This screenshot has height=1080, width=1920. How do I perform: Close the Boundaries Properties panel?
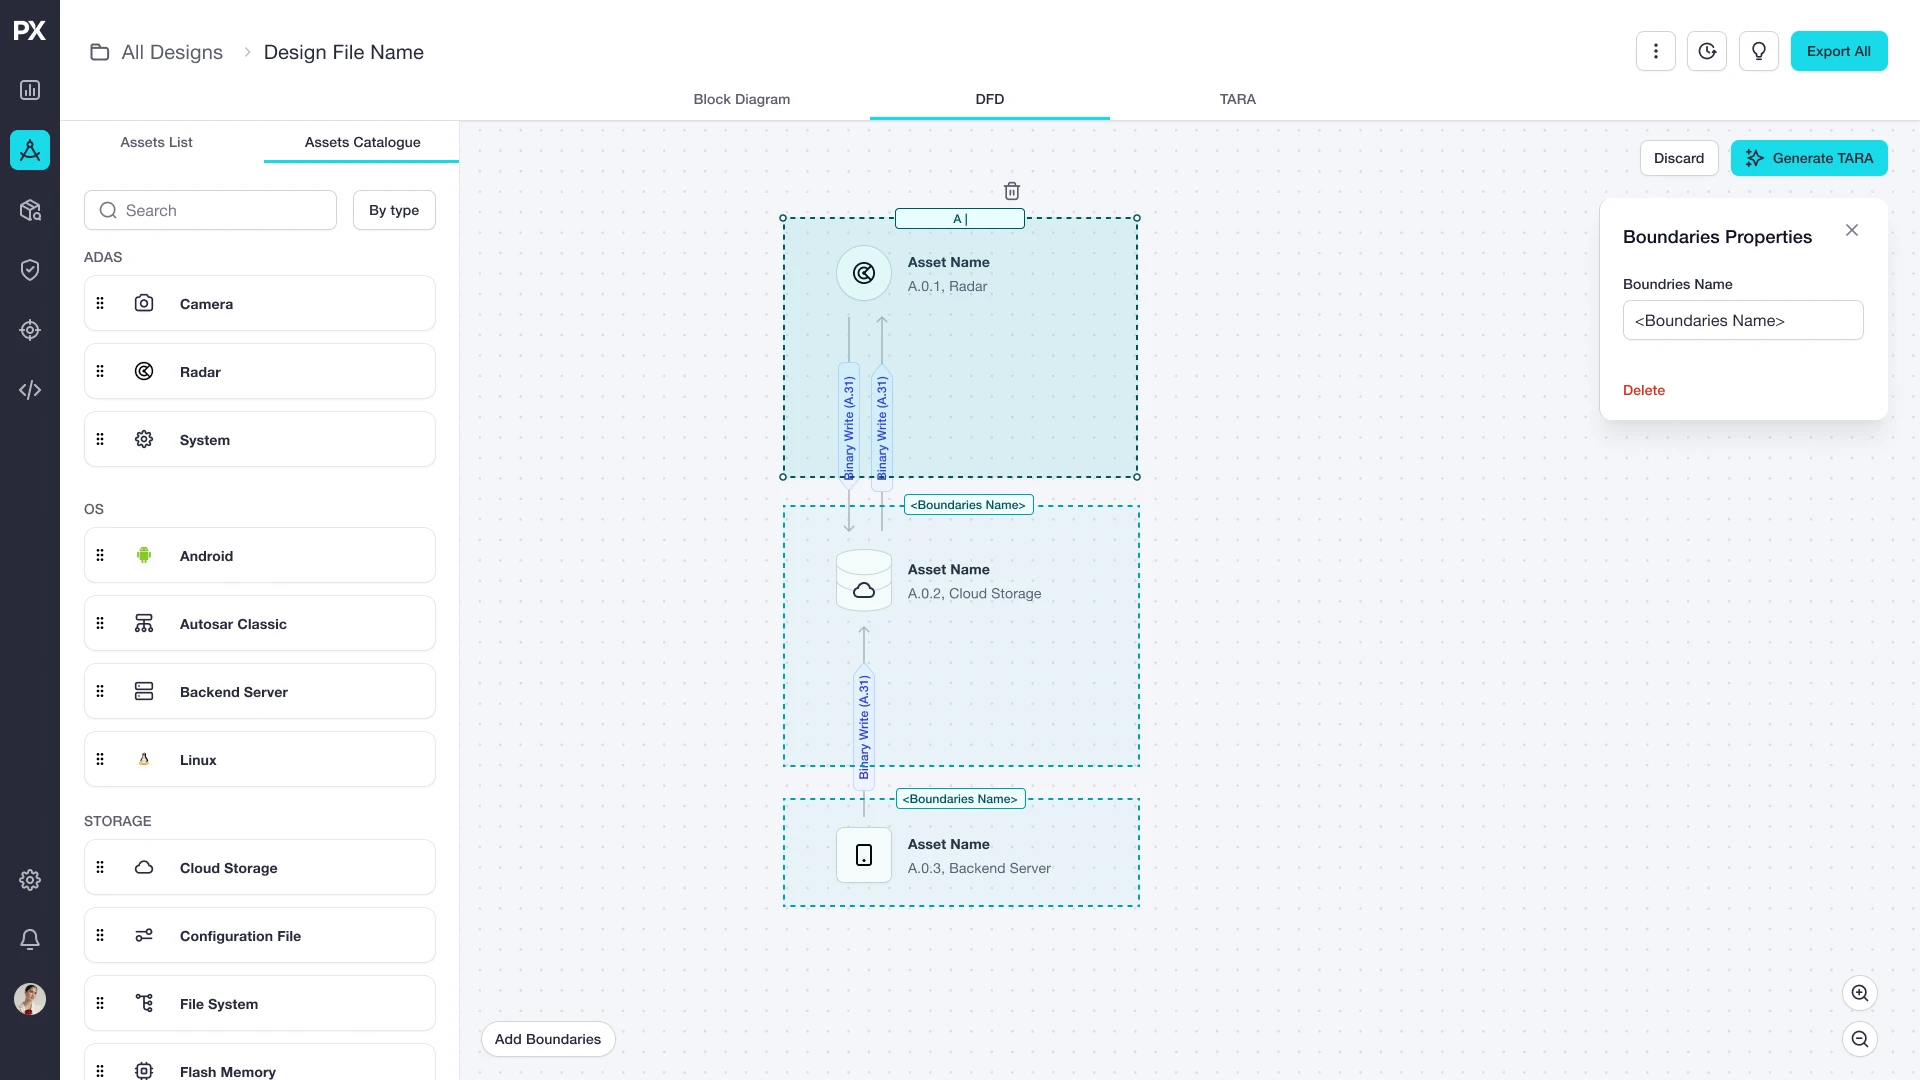(x=1852, y=230)
